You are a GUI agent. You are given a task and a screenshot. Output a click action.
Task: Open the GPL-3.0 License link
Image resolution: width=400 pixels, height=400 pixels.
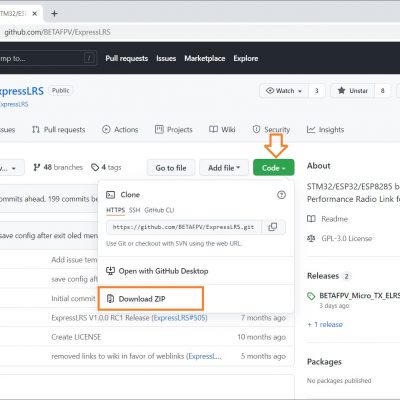tap(347, 239)
